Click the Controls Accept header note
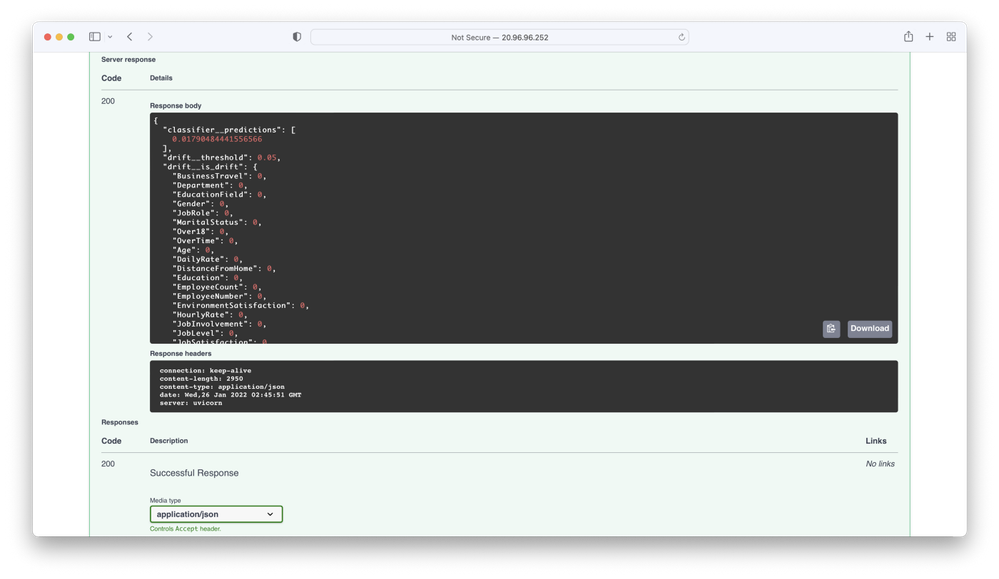The height and width of the screenshot is (579, 999). click(185, 529)
